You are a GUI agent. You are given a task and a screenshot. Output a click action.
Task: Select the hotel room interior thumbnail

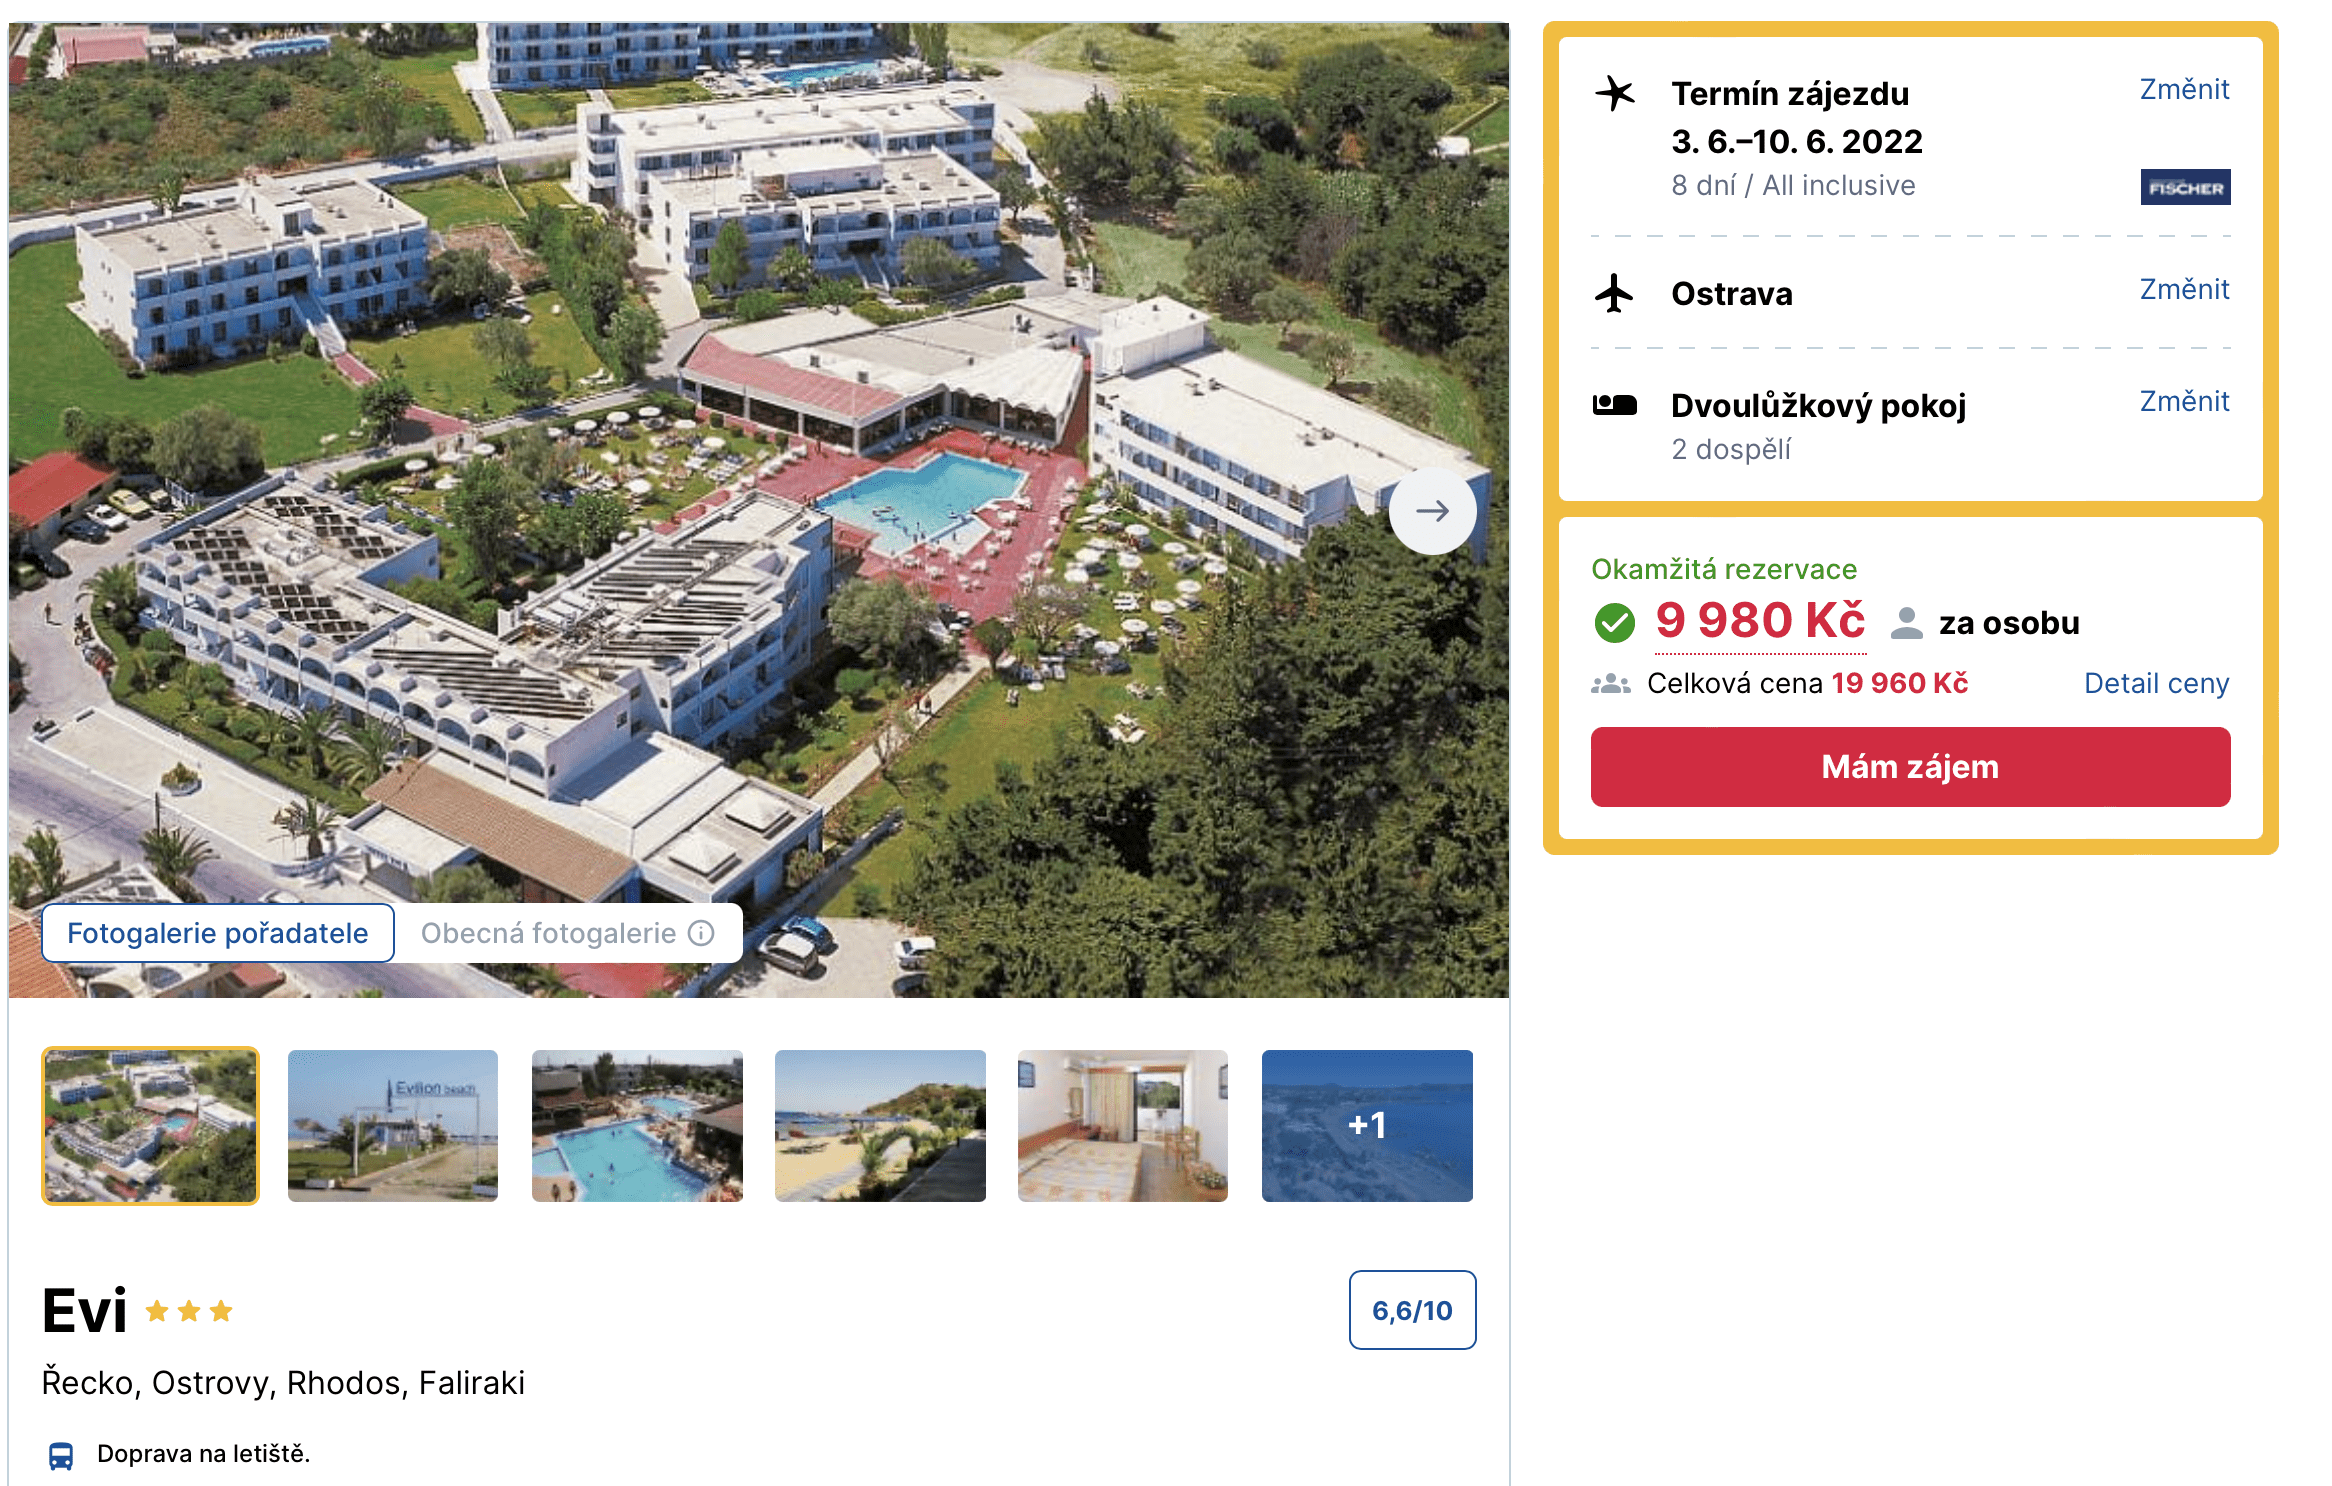tap(1122, 1125)
